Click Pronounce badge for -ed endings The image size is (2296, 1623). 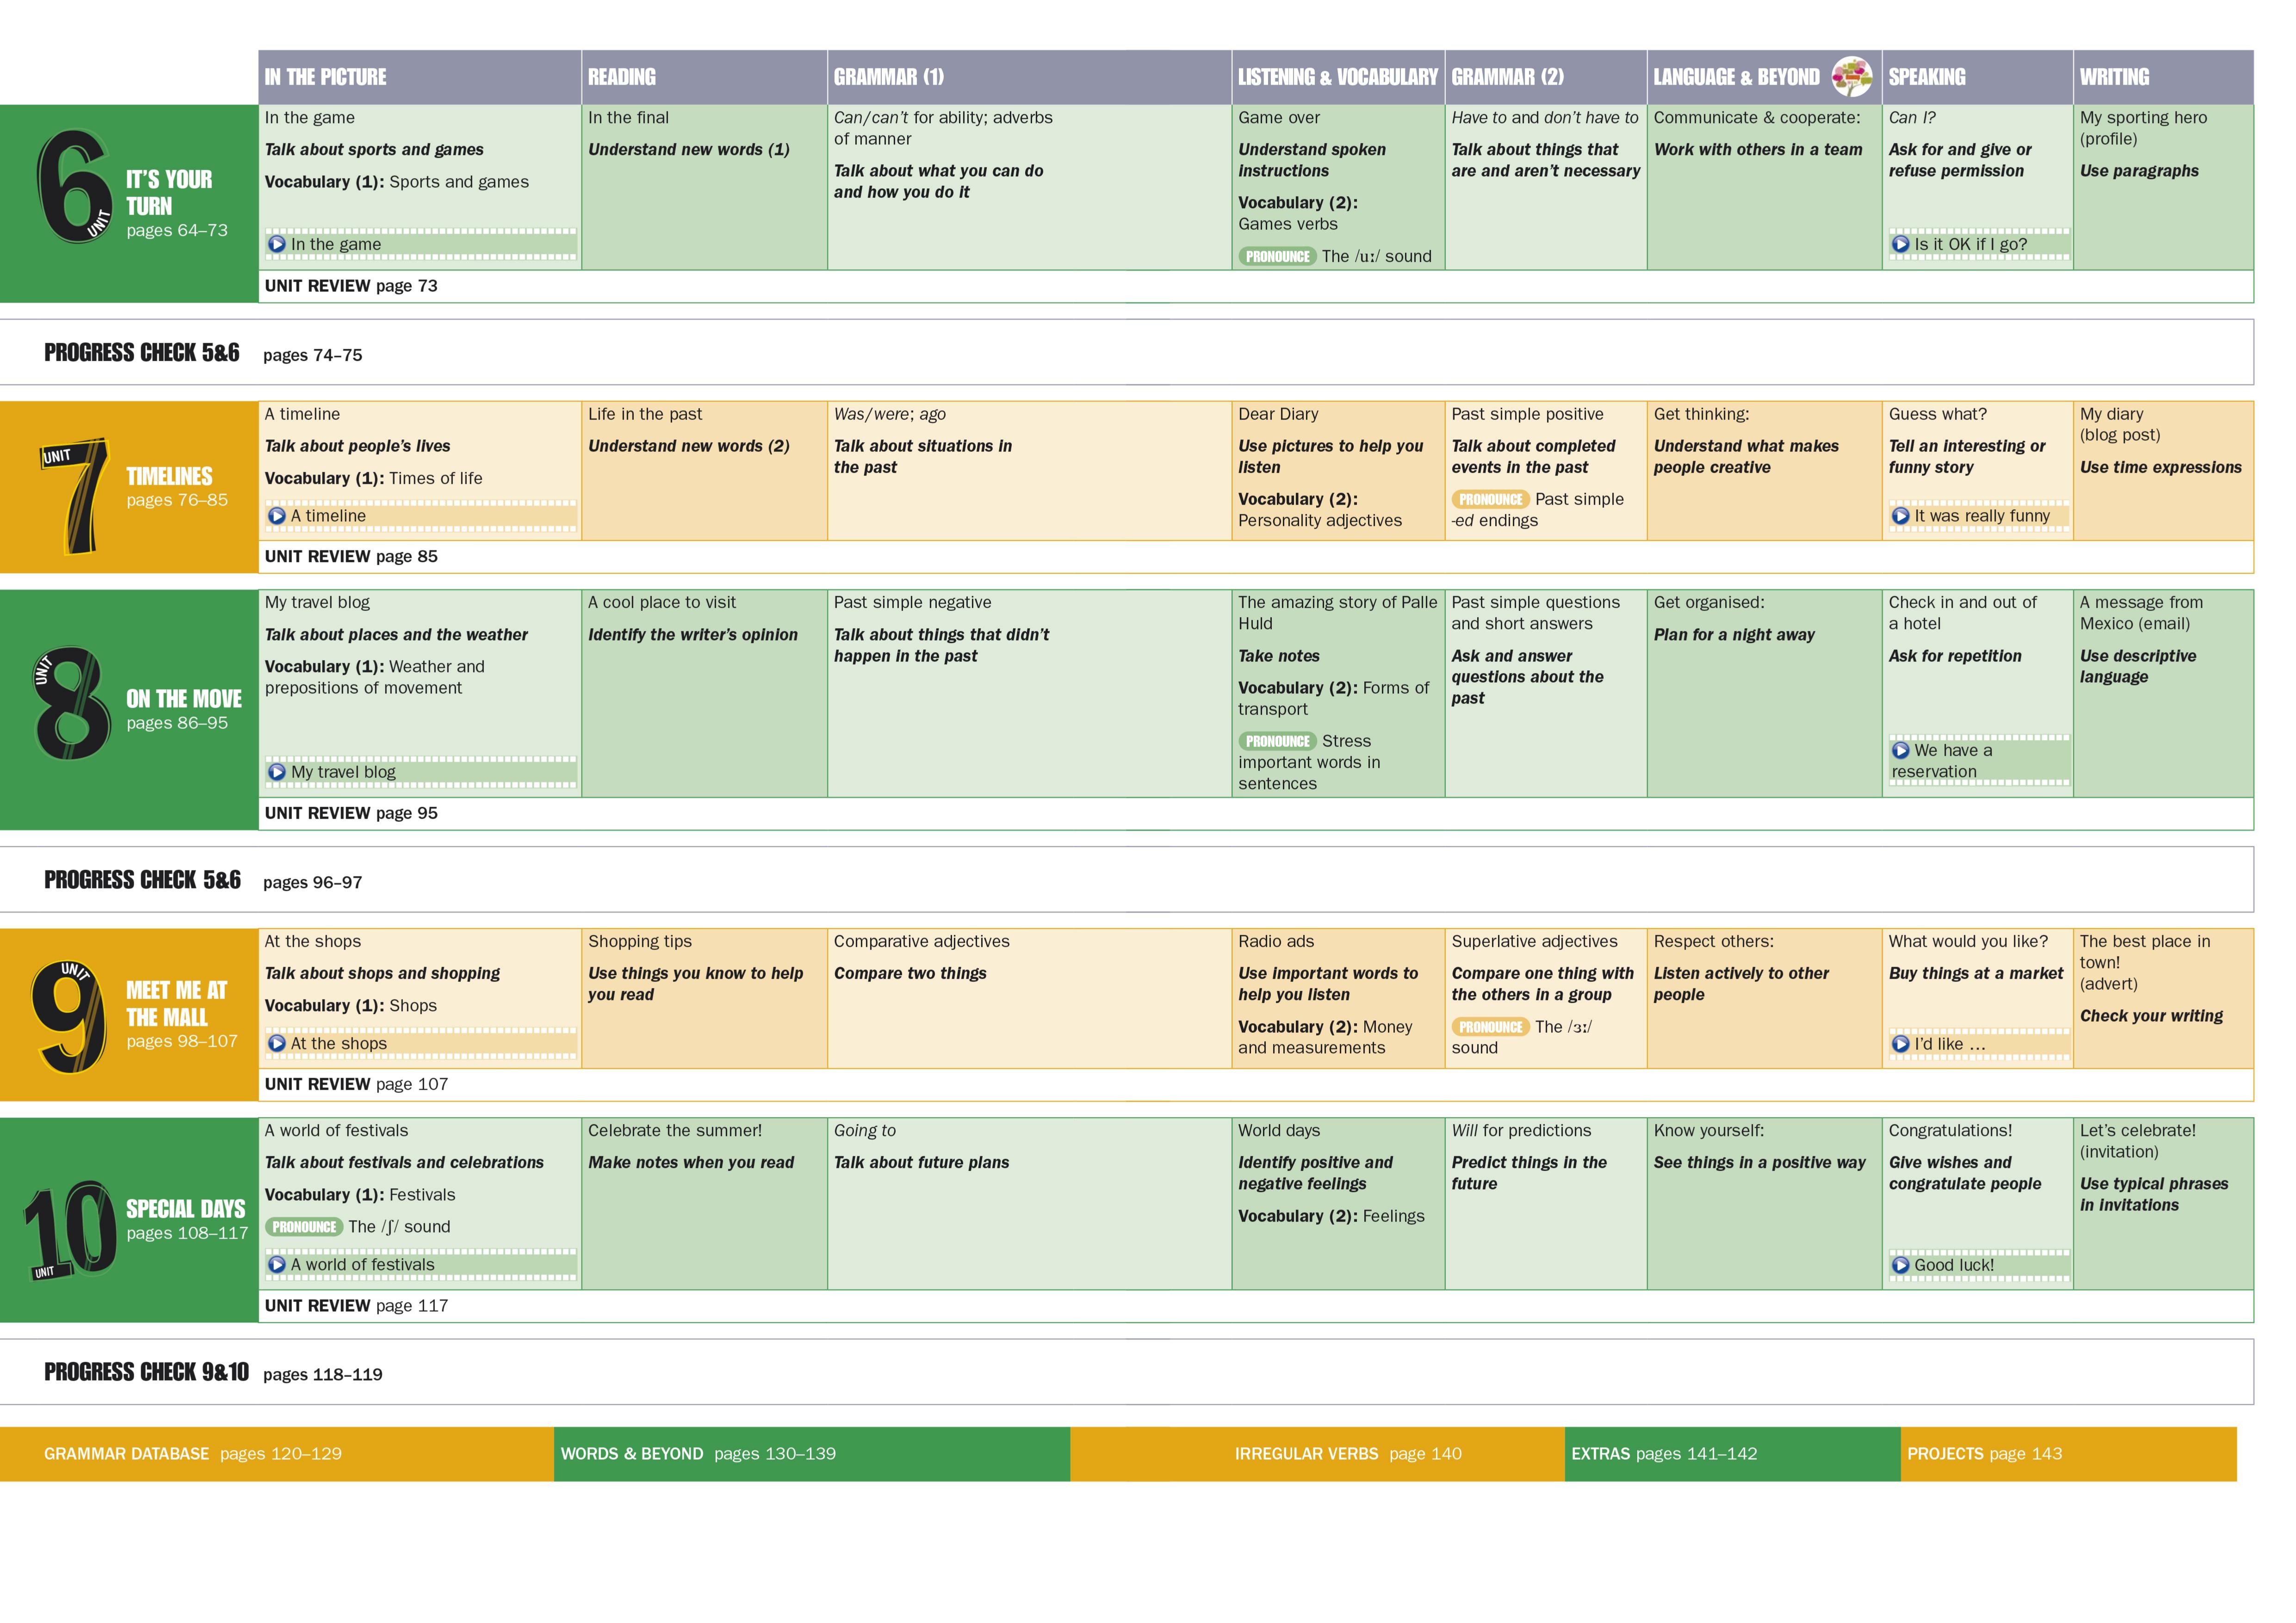pyautogui.click(x=1490, y=499)
